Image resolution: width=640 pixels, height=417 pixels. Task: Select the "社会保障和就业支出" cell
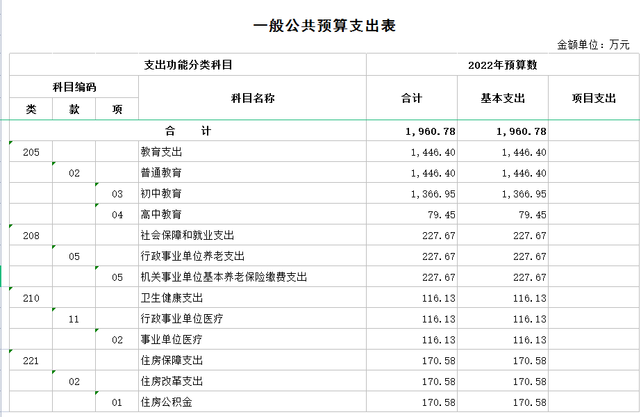coord(187,235)
